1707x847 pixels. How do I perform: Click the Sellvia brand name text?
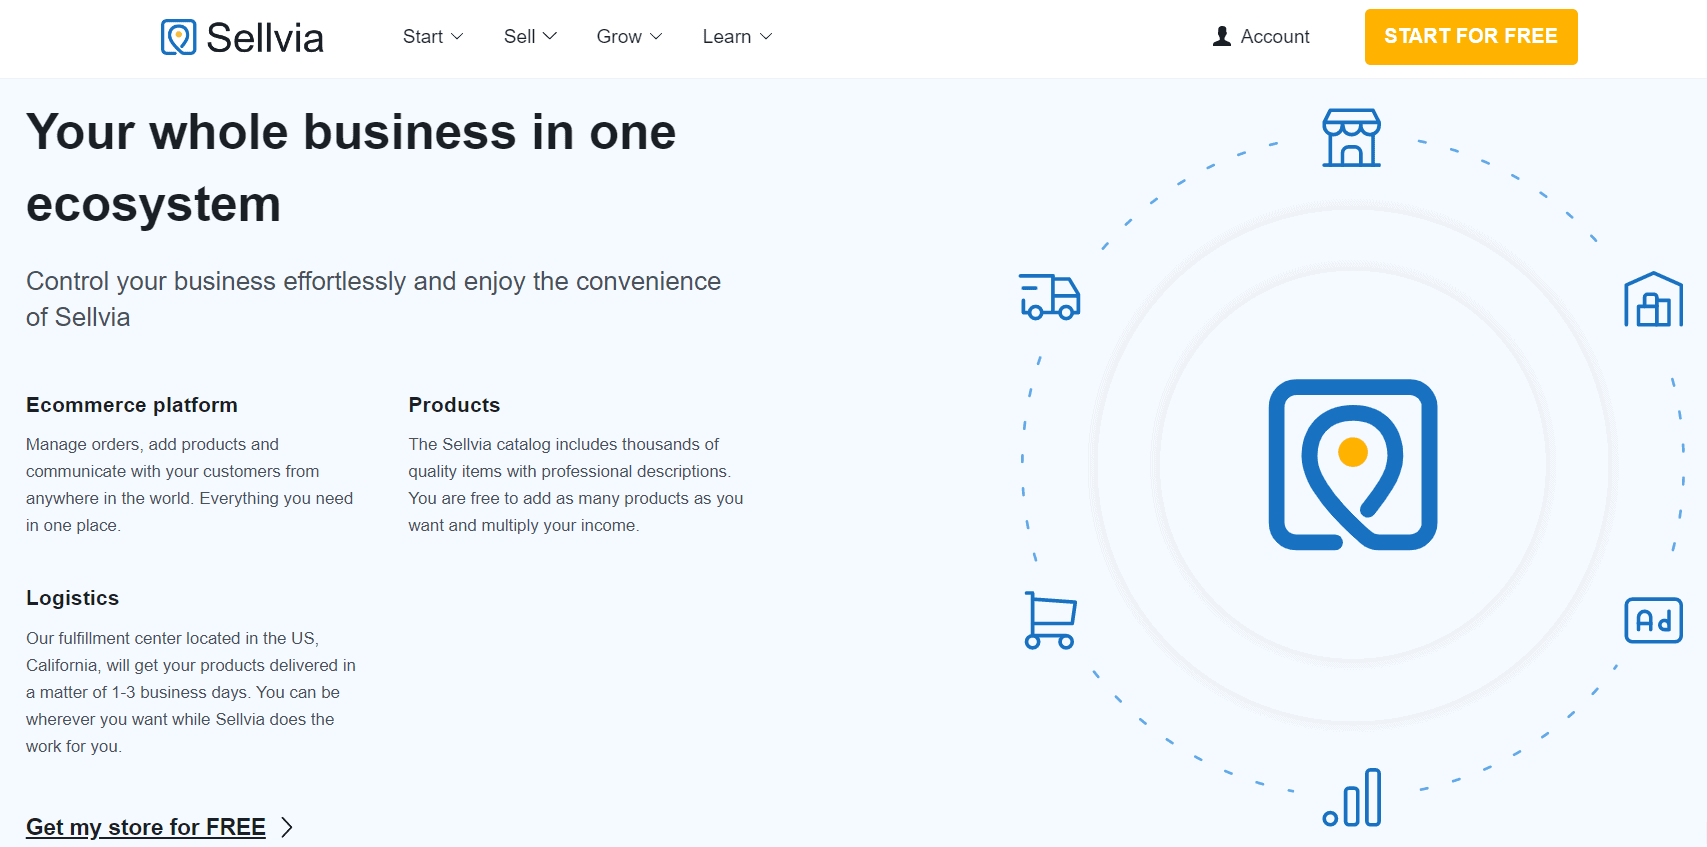point(265,38)
